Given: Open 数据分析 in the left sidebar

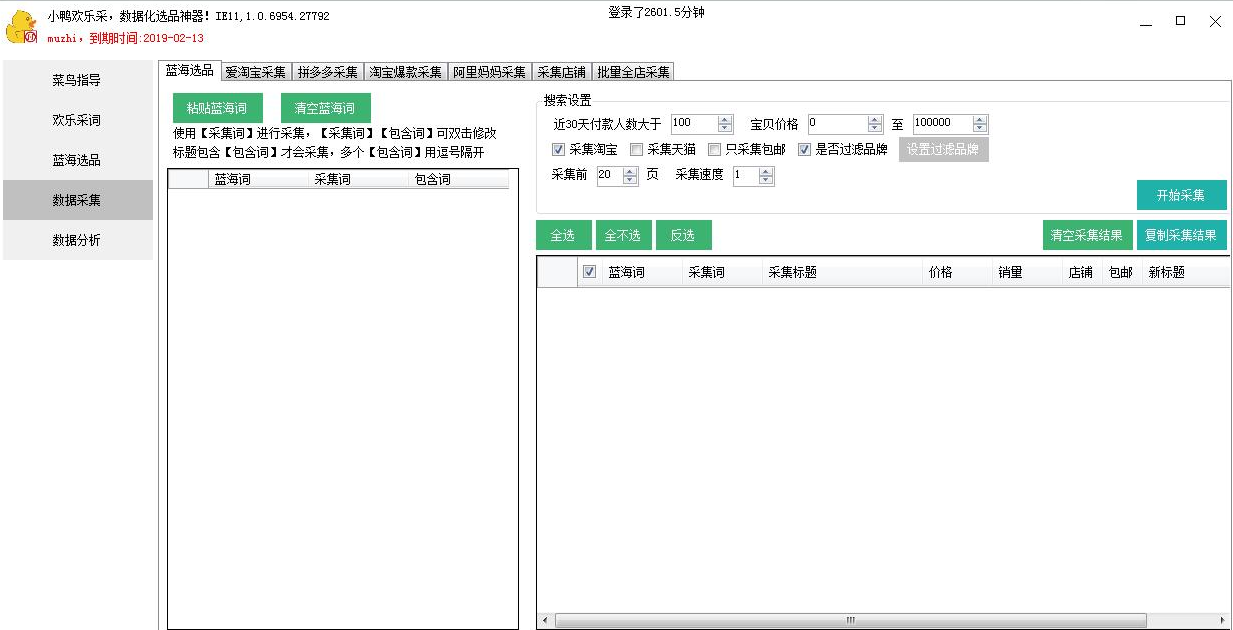Looking at the screenshot, I should tap(77, 240).
